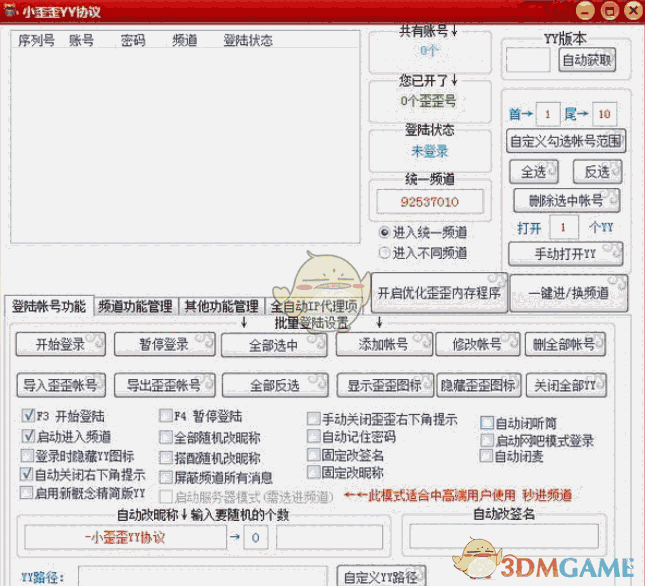Click the 登陆状态 column header
The height and width of the screenshot is (586, 645).
(x=248, y=40)
